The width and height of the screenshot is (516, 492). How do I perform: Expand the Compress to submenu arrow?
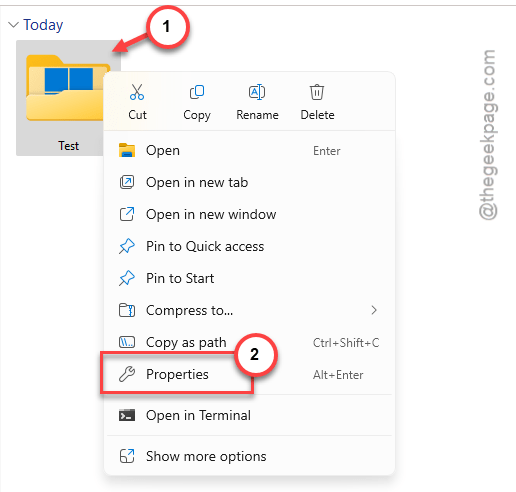[x=374, y=310]
